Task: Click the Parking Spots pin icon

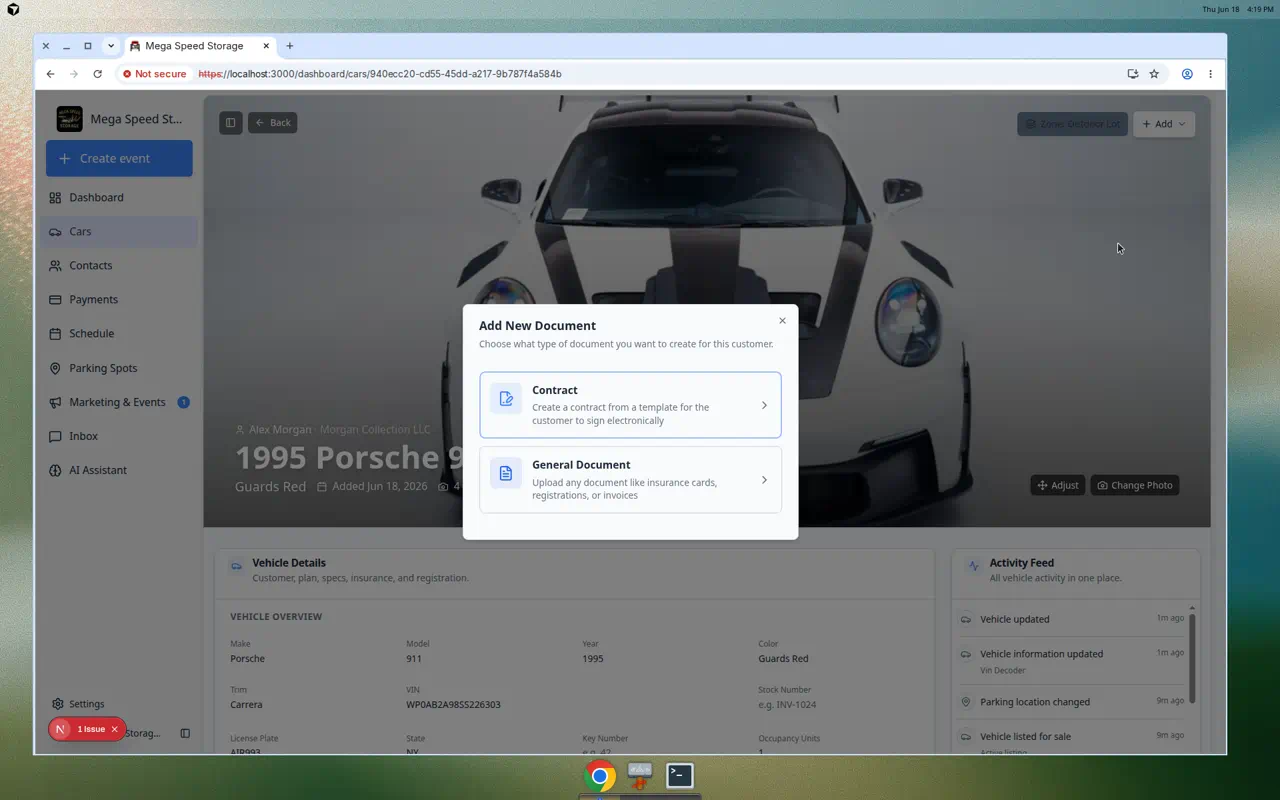Action: pyautogui.click(x=55, y=368)
